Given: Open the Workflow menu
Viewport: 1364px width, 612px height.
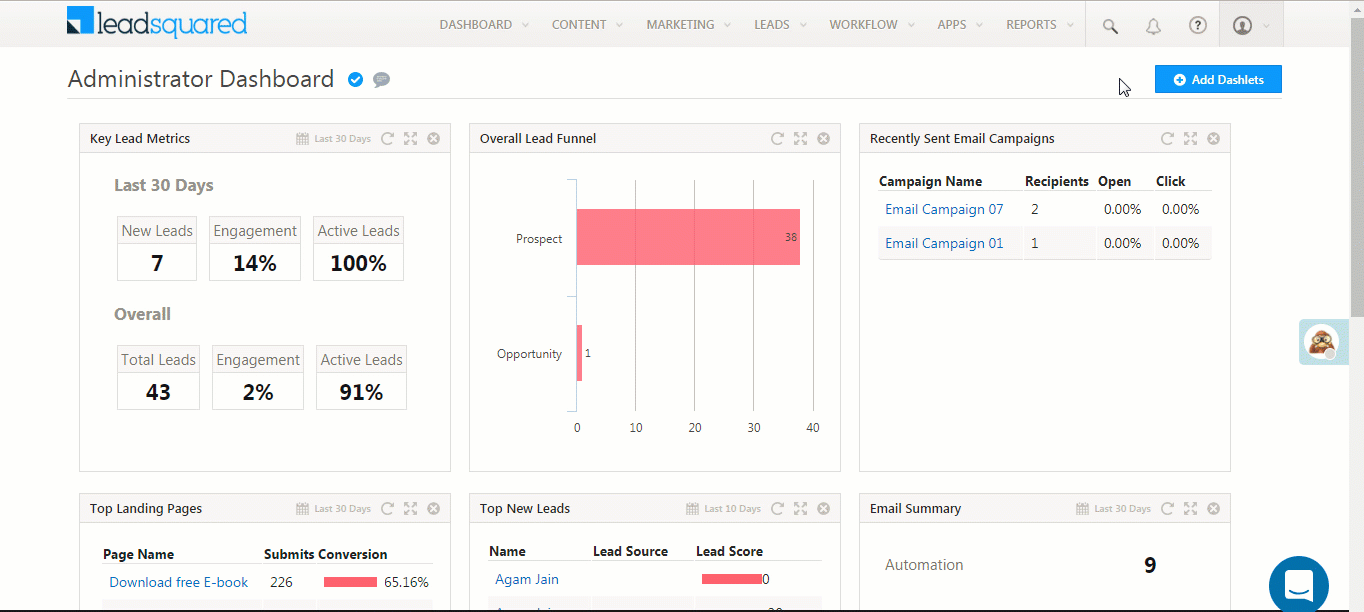Looking at the screenshot, I should pyautogui.click(x=870, y=25).
